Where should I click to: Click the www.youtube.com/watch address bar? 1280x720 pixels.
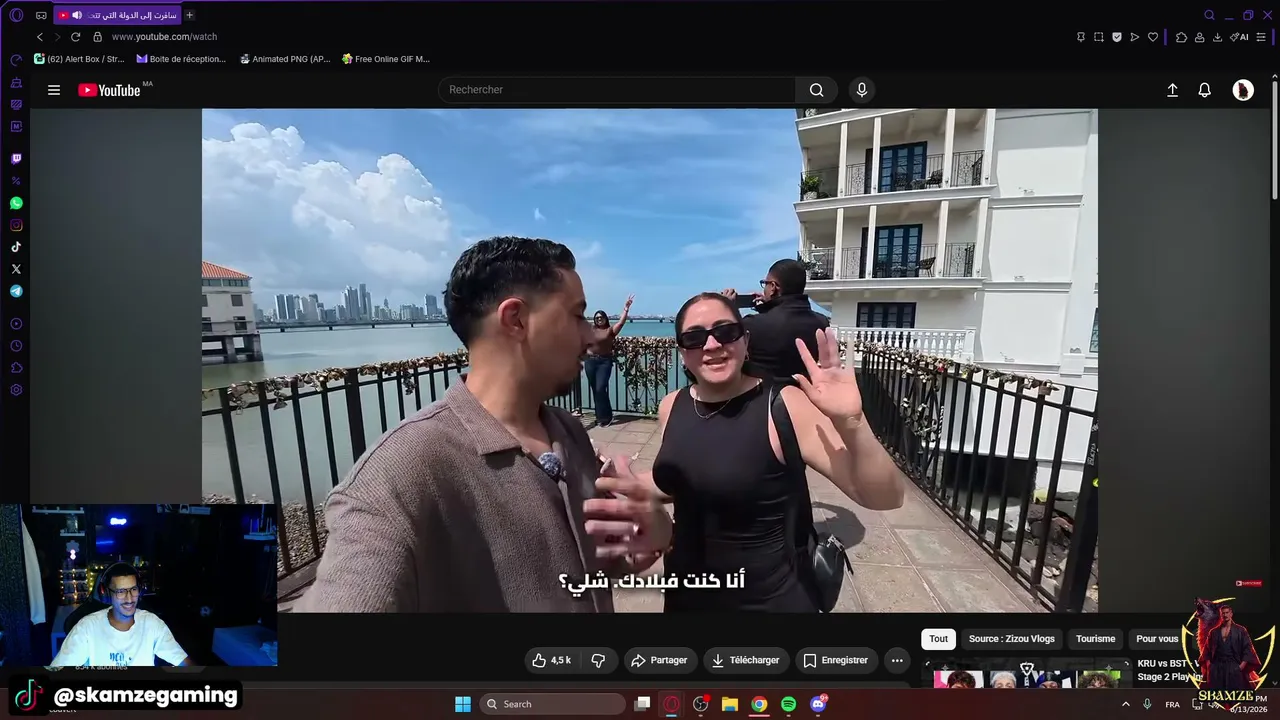[x=164, y=37]
